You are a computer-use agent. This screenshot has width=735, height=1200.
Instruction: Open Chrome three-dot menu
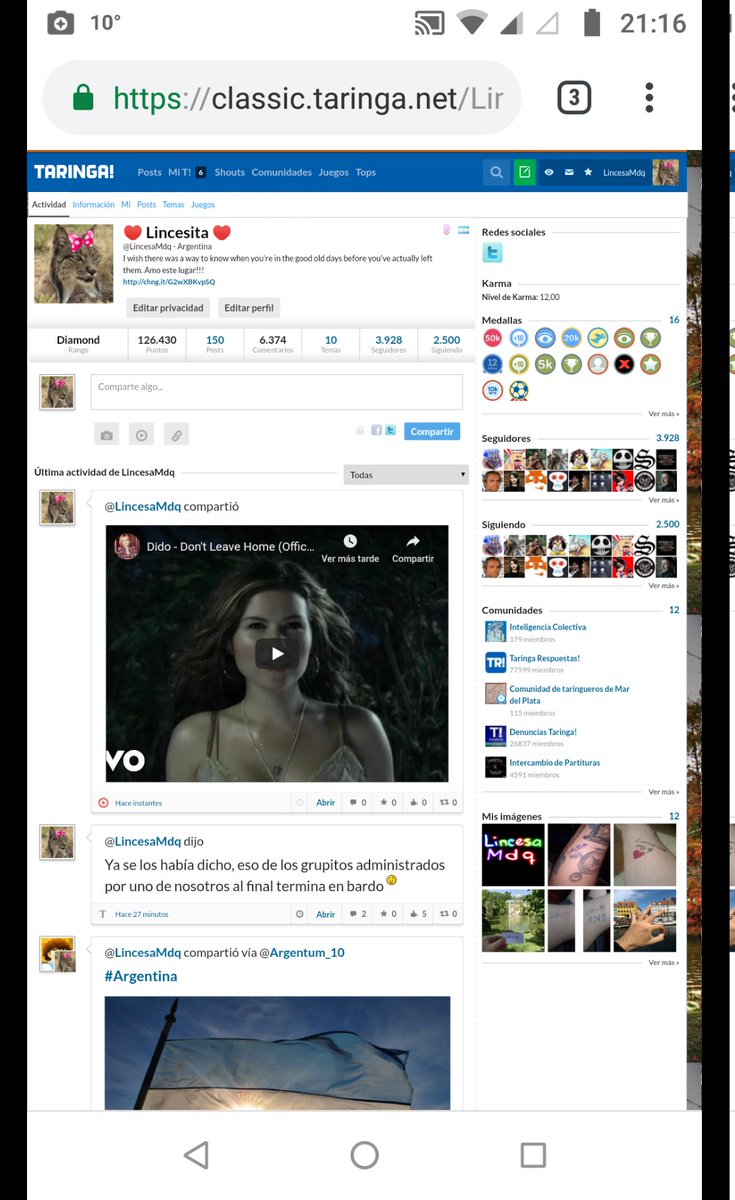(x=649, y=98)
